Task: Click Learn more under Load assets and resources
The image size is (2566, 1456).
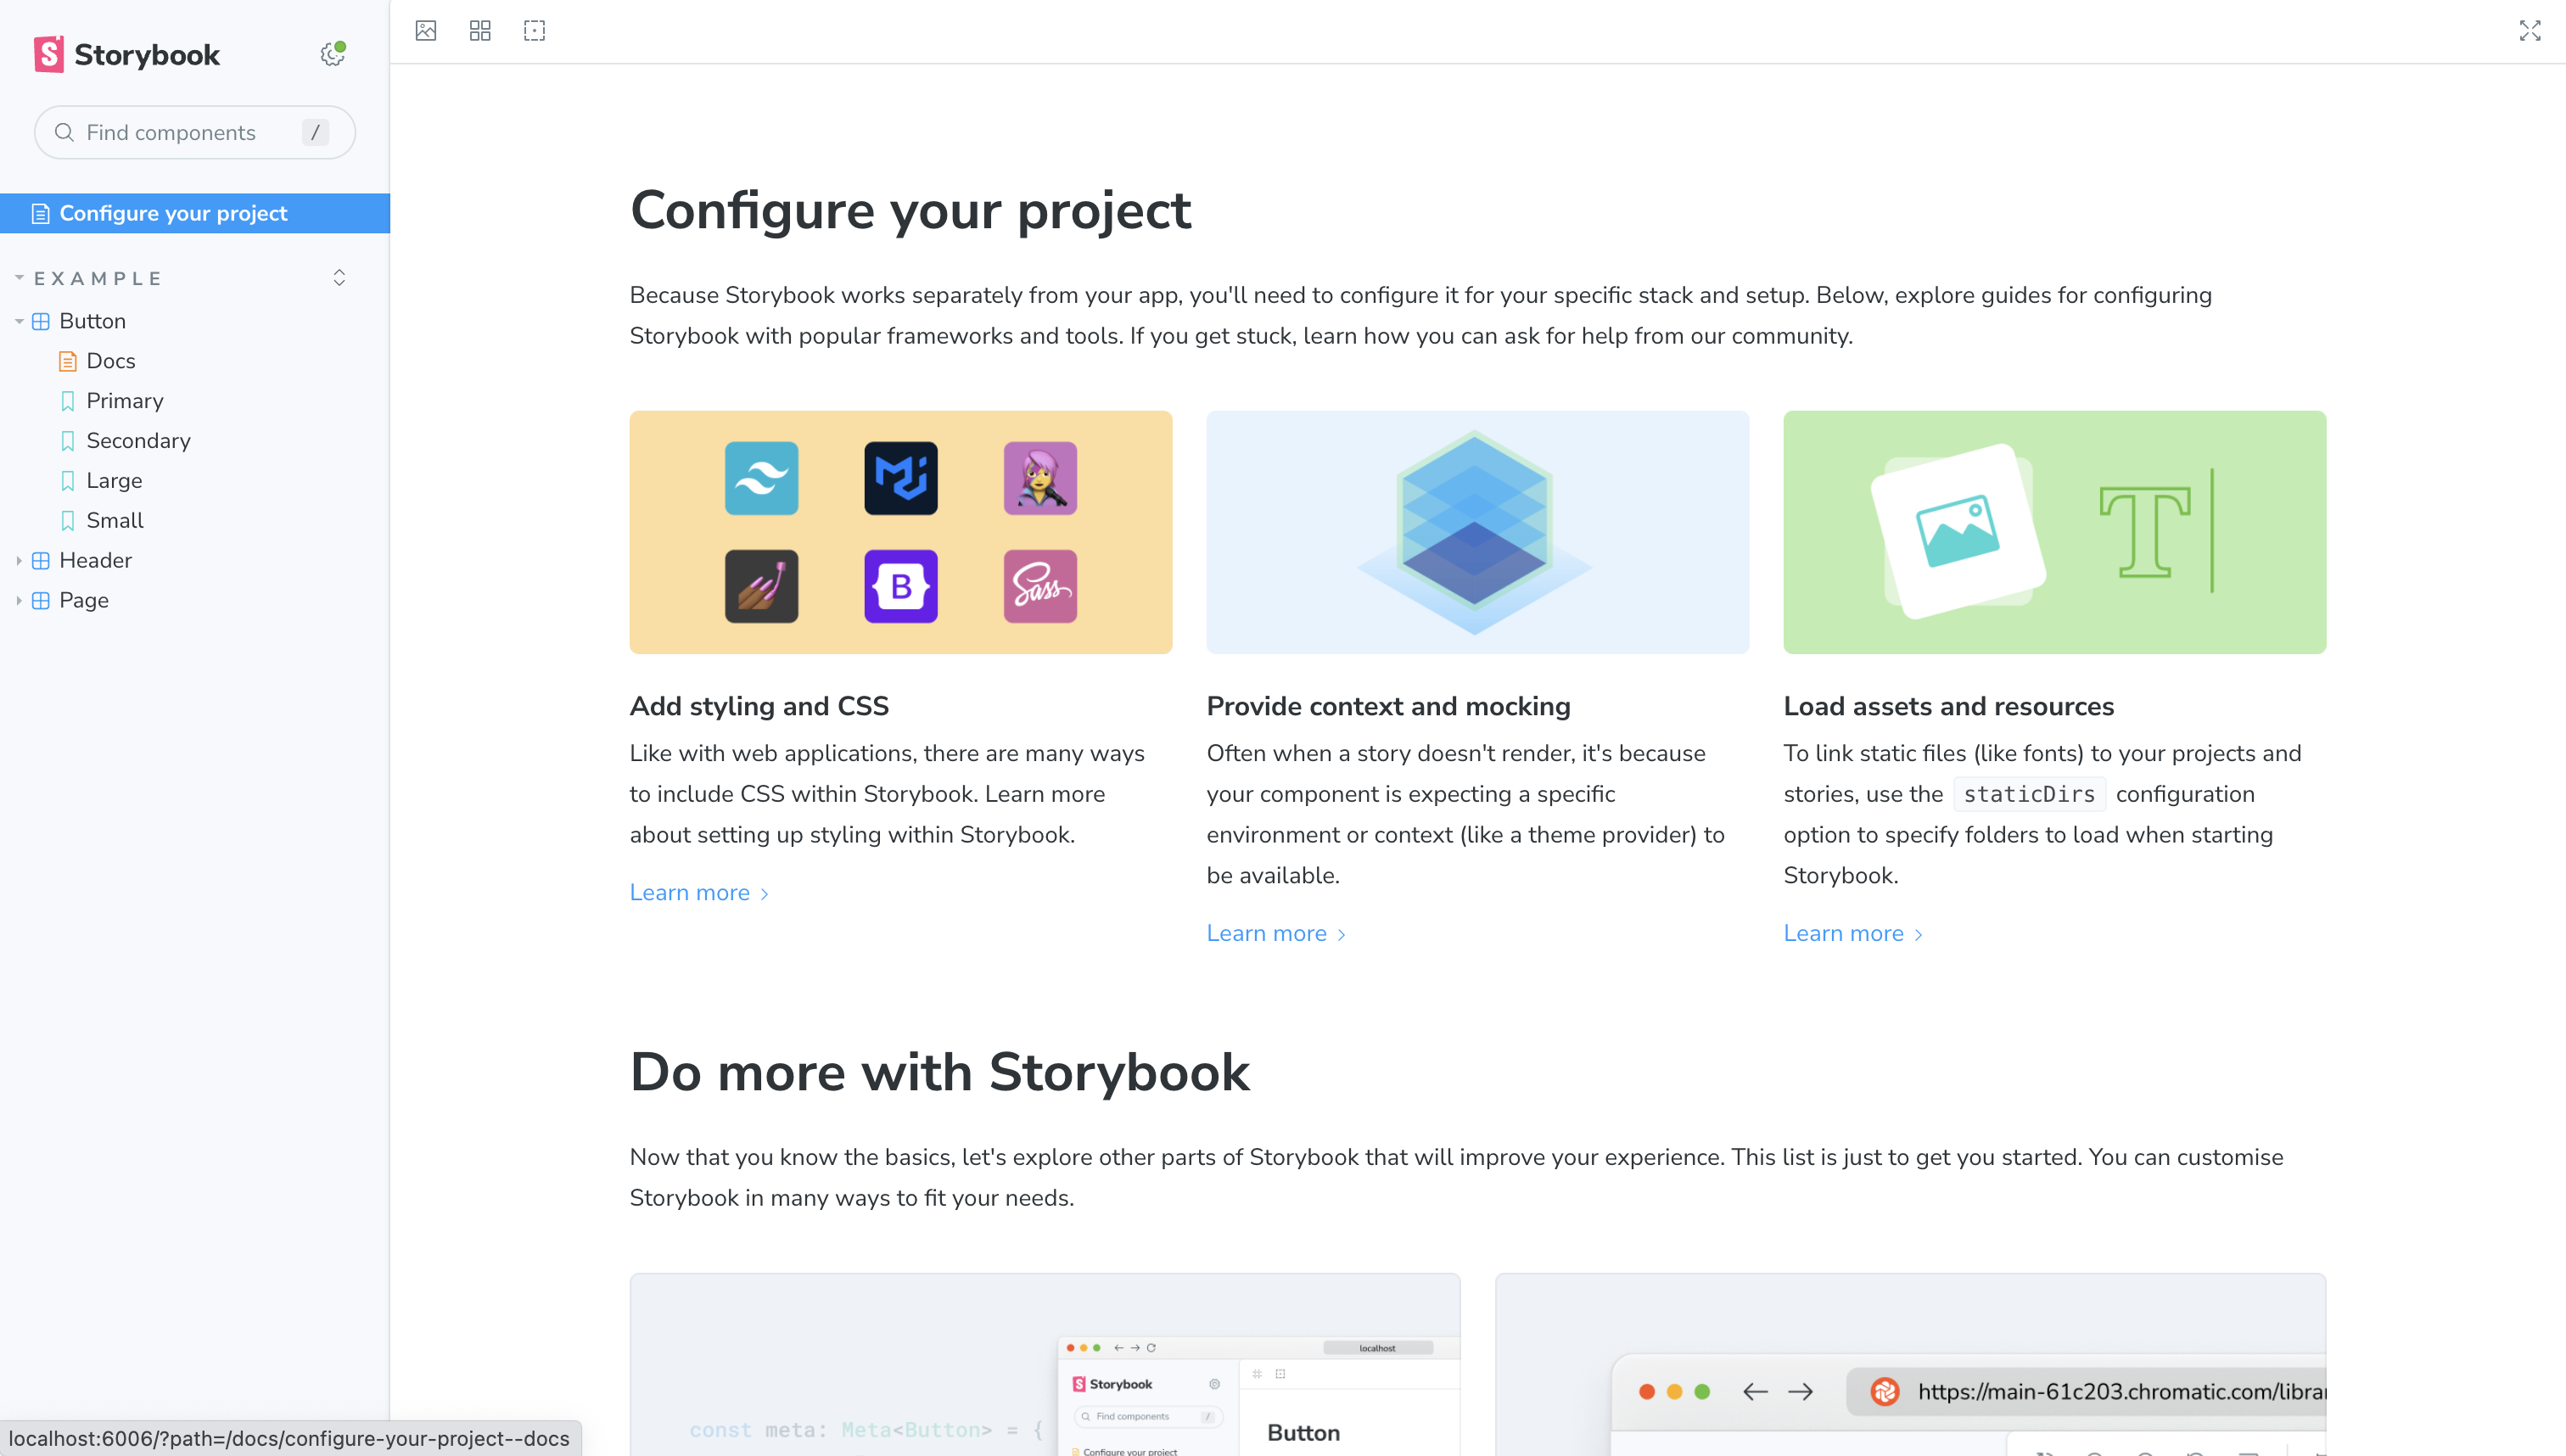Action: pos(1853,933)
